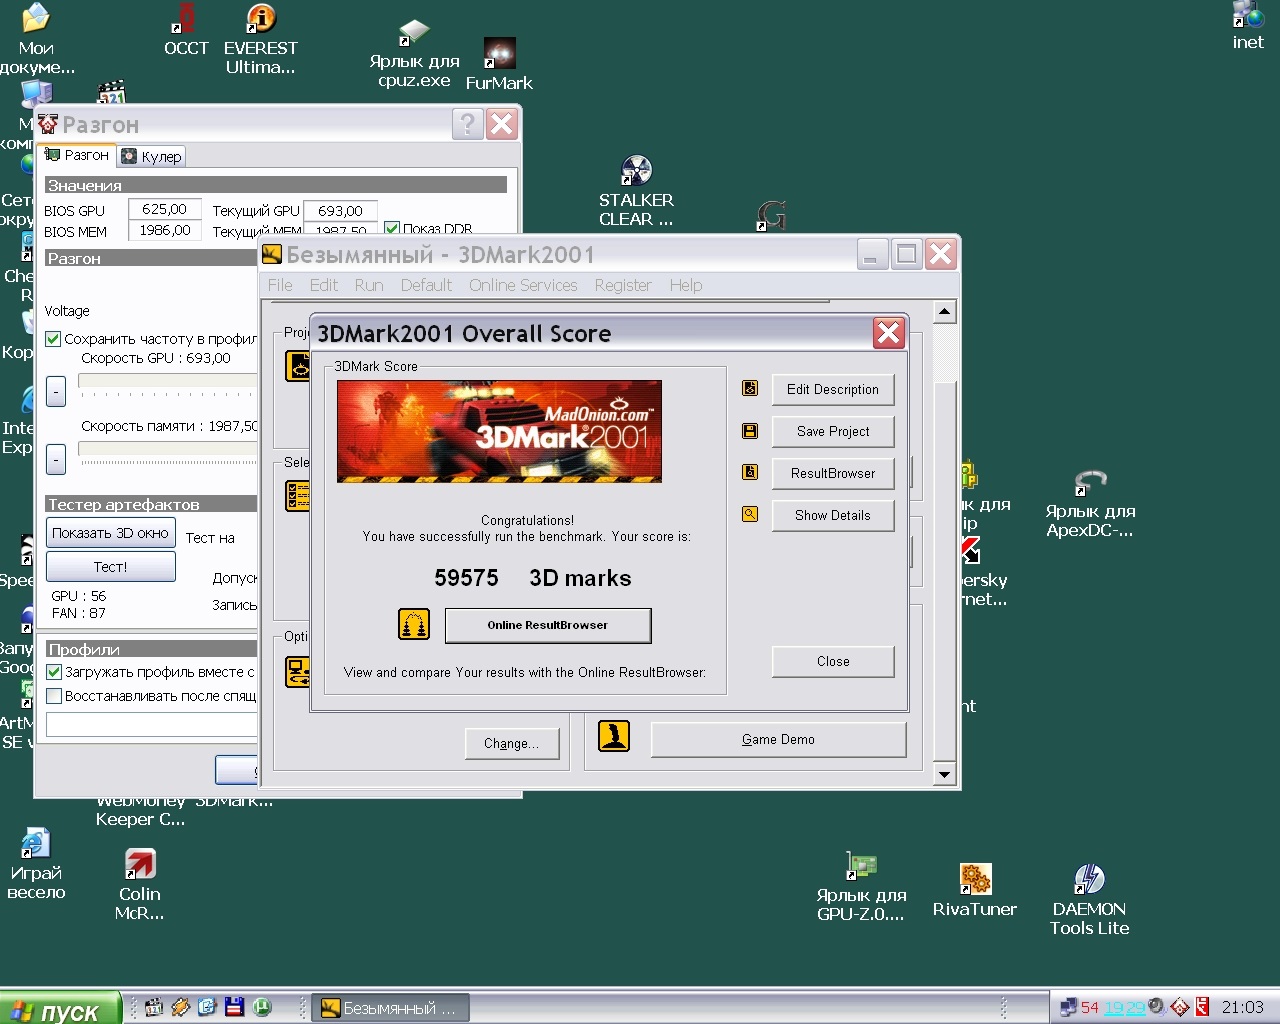Image resolution: width=1280 pixels, height=1024 pixels.
Task: Enable restore after sleep mode checkbox
Action: pyautogui.click(x=55, y=696)
